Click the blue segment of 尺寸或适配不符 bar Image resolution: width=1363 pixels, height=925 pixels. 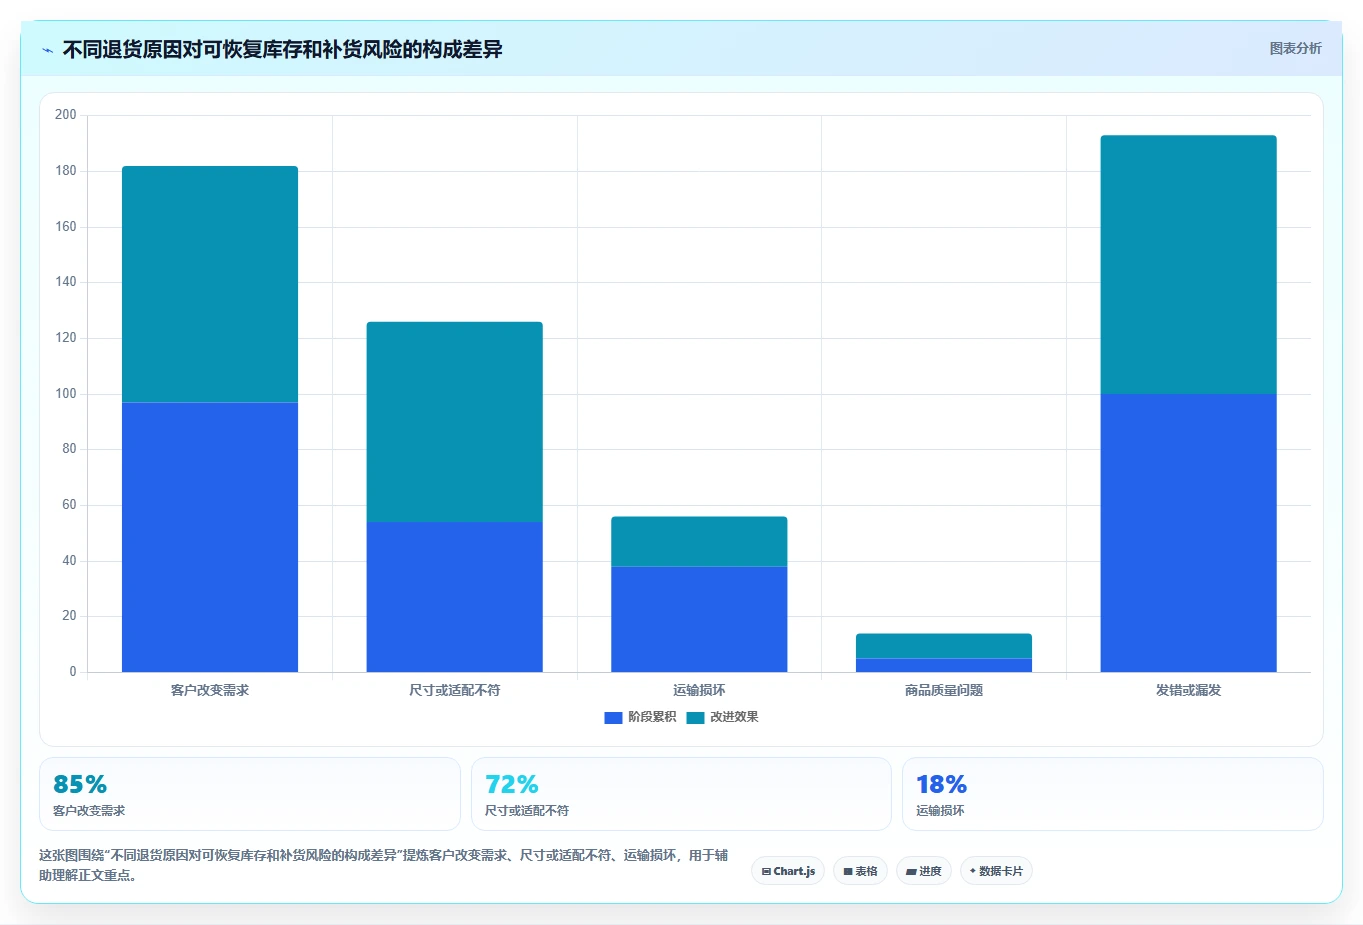pyautogui.click(x=455, y=597)
